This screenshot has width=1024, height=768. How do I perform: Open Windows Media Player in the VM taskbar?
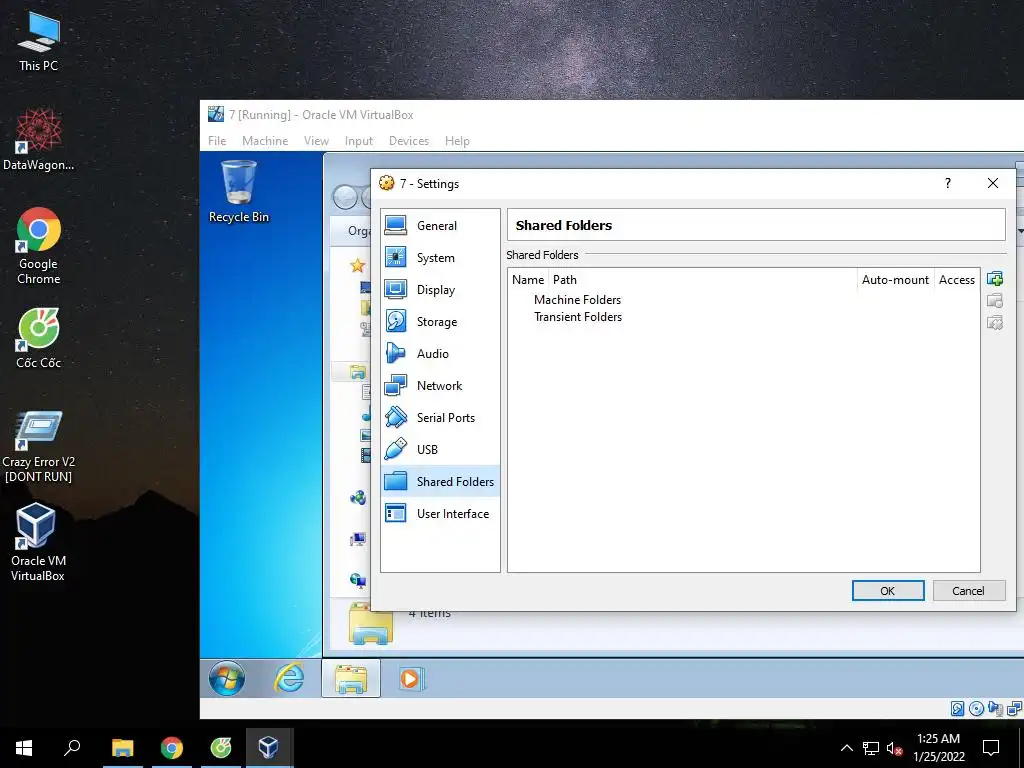pos(411,679)
